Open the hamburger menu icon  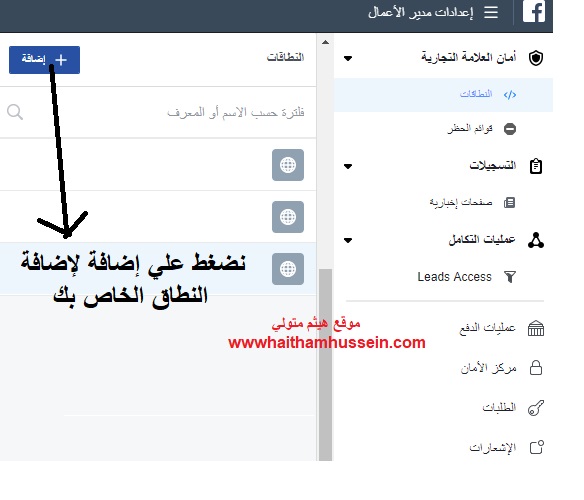point(491,12)
